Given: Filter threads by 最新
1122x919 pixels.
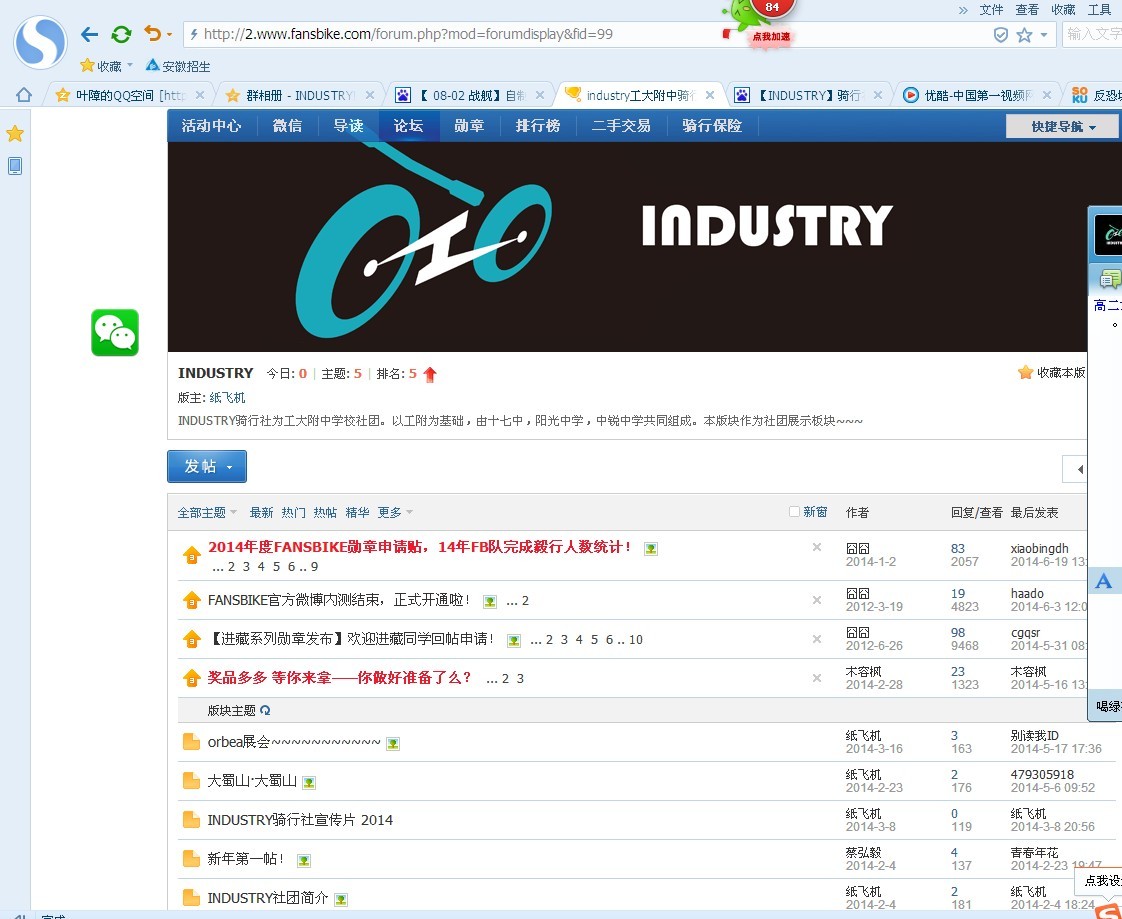Looking at the screenshot, I should click(x=261, y=512).
